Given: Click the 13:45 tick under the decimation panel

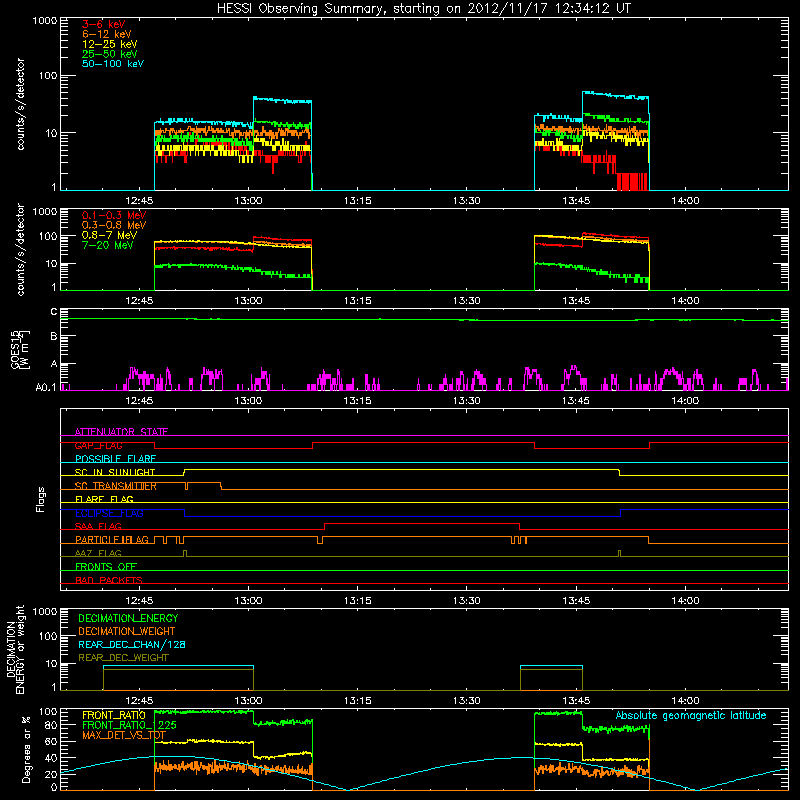Looking at the screenshot, I should [x=576, y=701].
